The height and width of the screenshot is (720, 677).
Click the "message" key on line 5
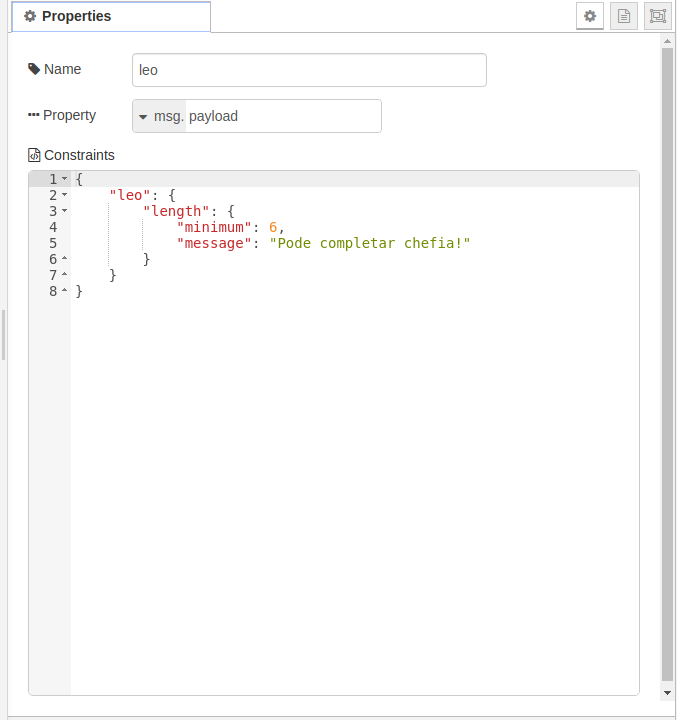214,243
